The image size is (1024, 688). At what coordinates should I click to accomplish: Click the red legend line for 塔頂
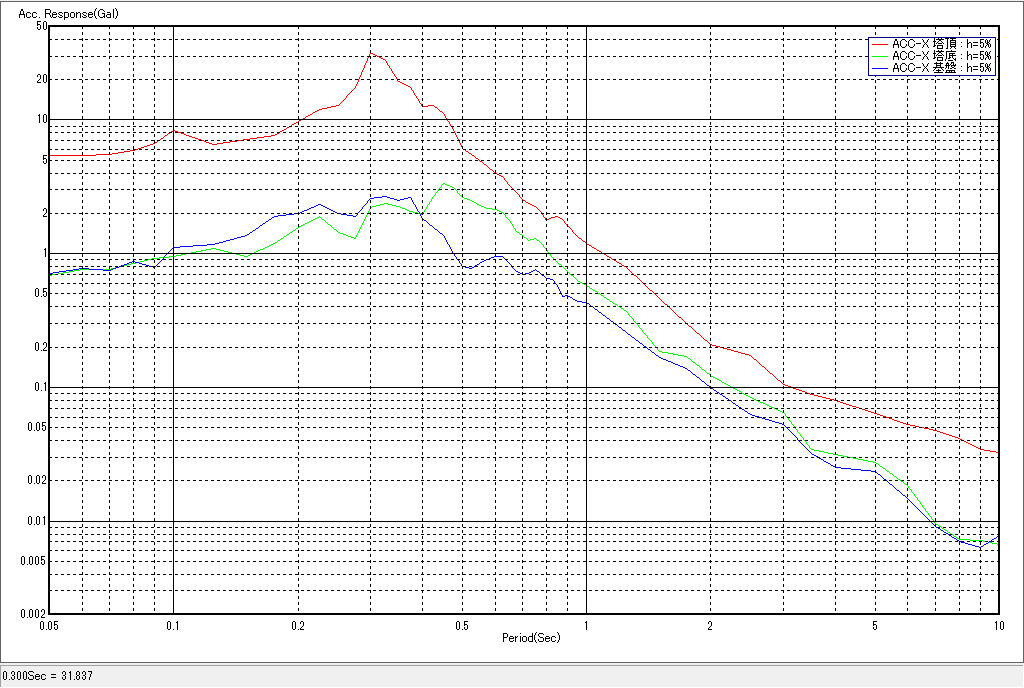point(880,44)
